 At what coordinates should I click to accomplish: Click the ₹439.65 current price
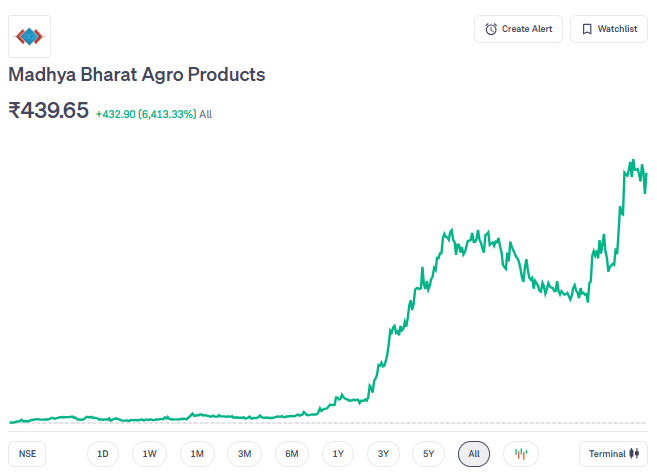coord(49,111)
